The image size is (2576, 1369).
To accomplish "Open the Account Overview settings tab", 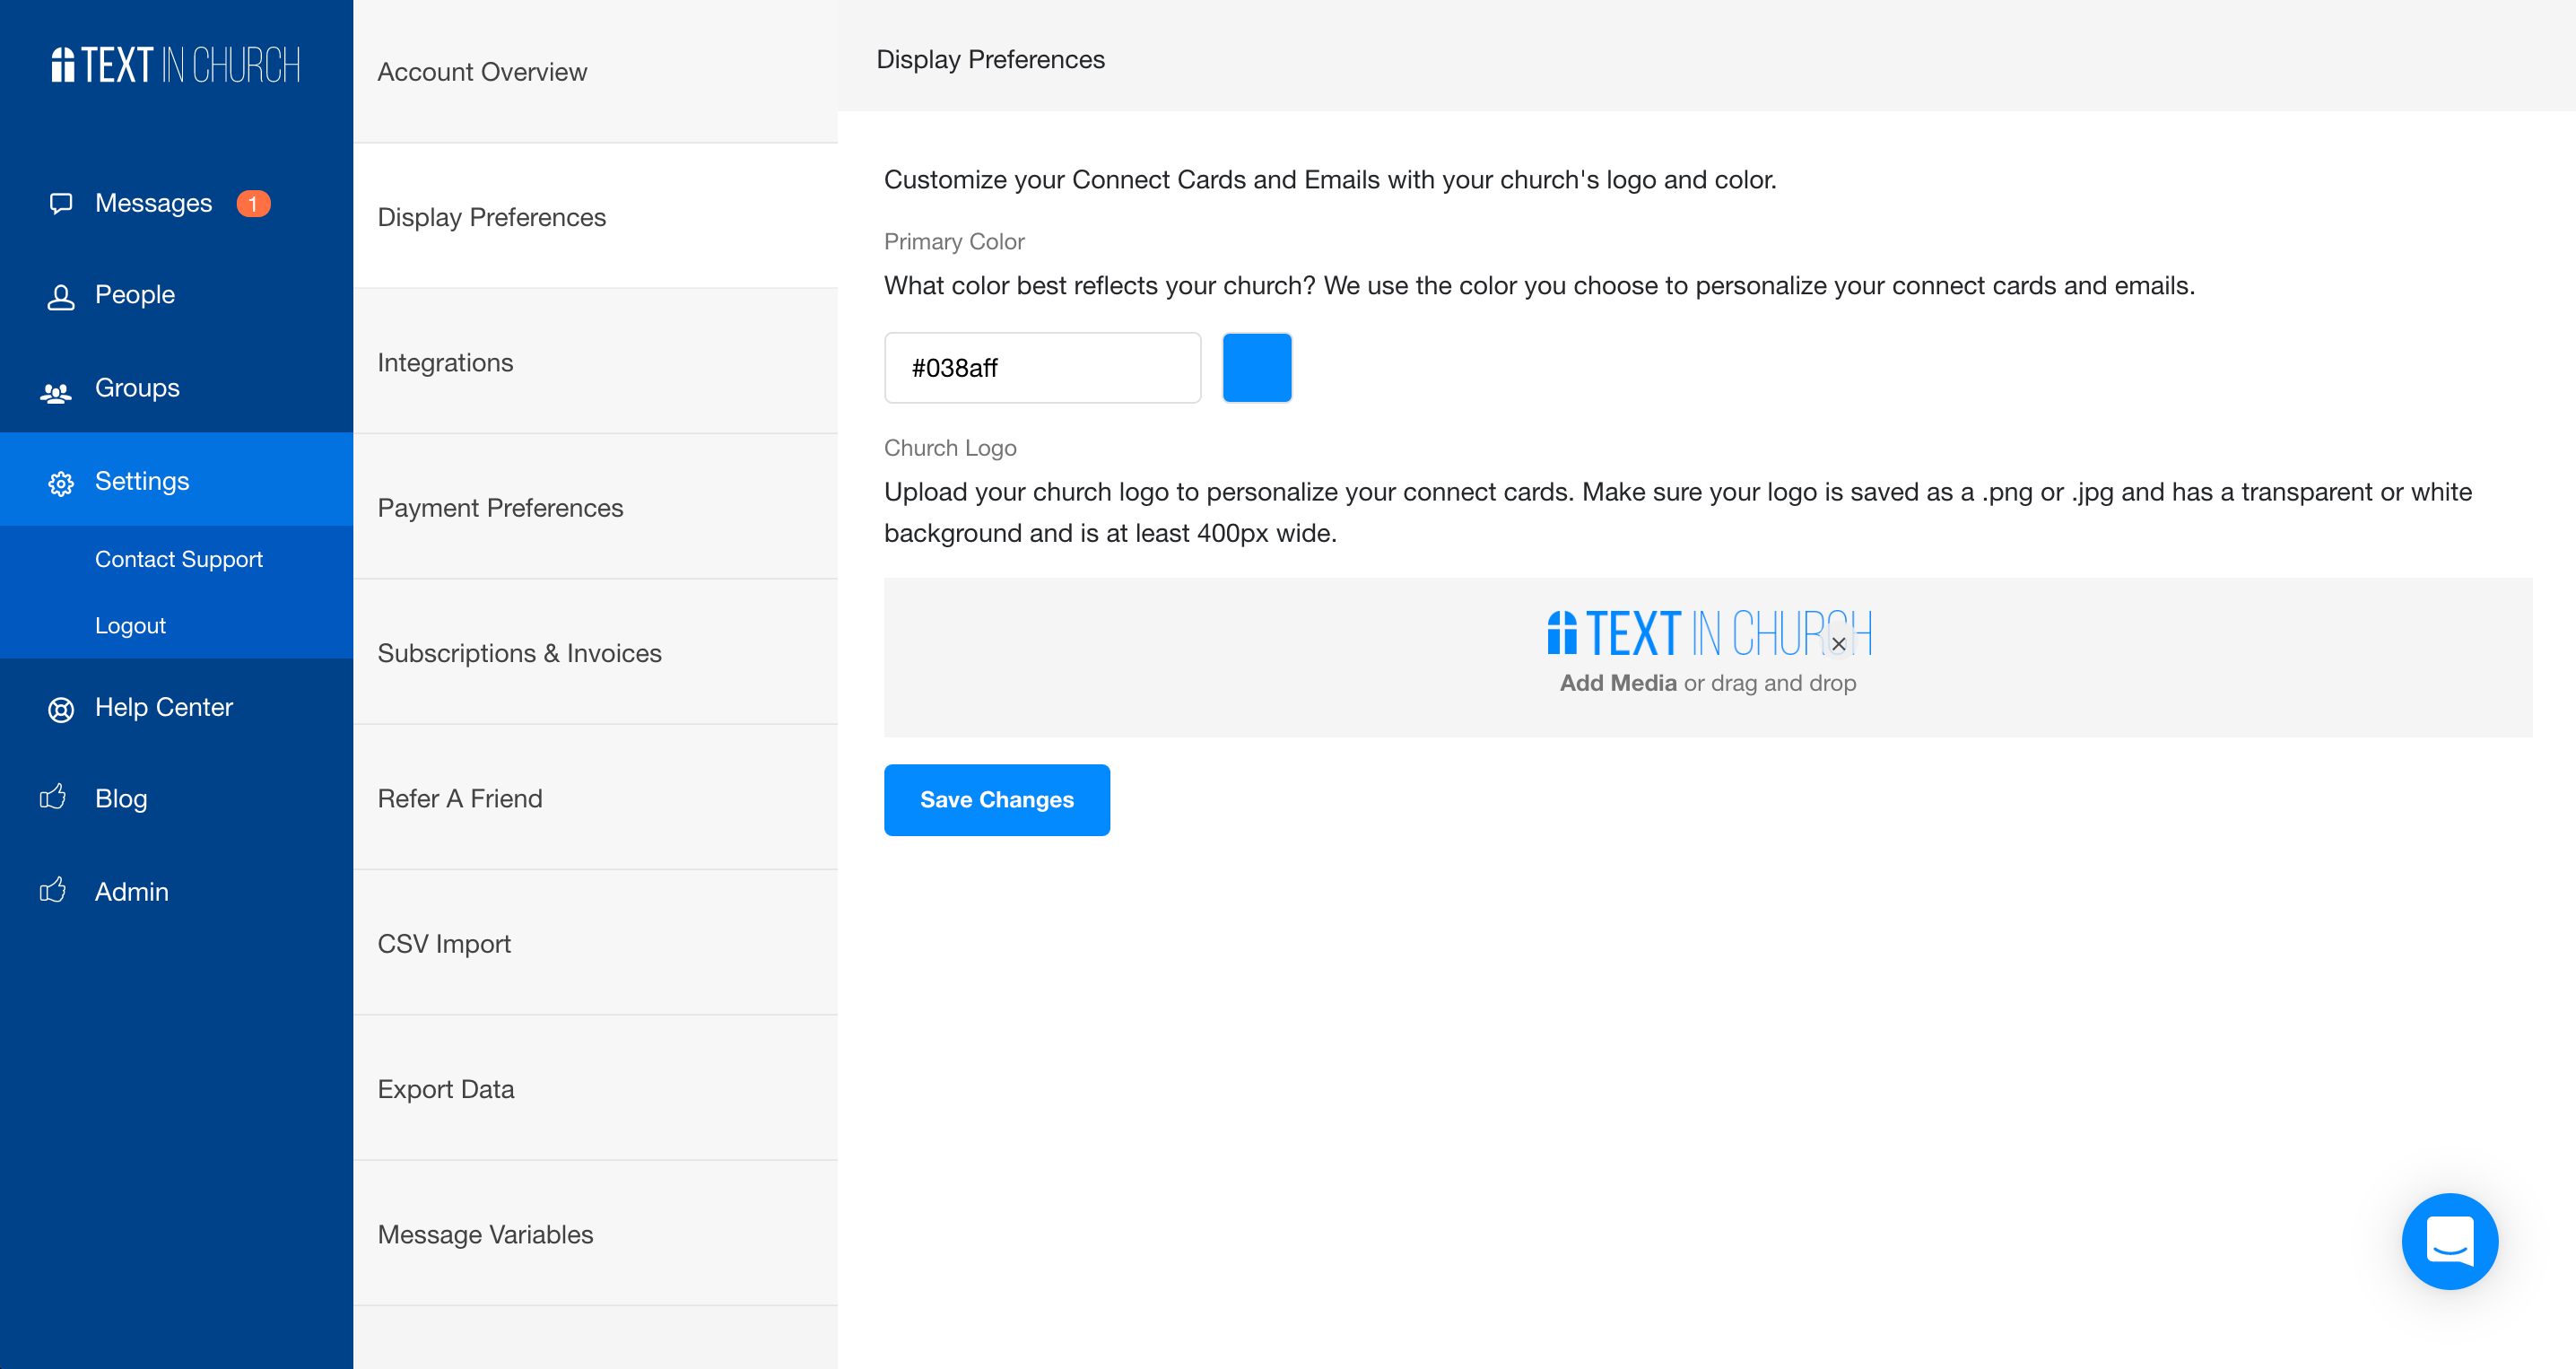I will click(x=595, y=72).
